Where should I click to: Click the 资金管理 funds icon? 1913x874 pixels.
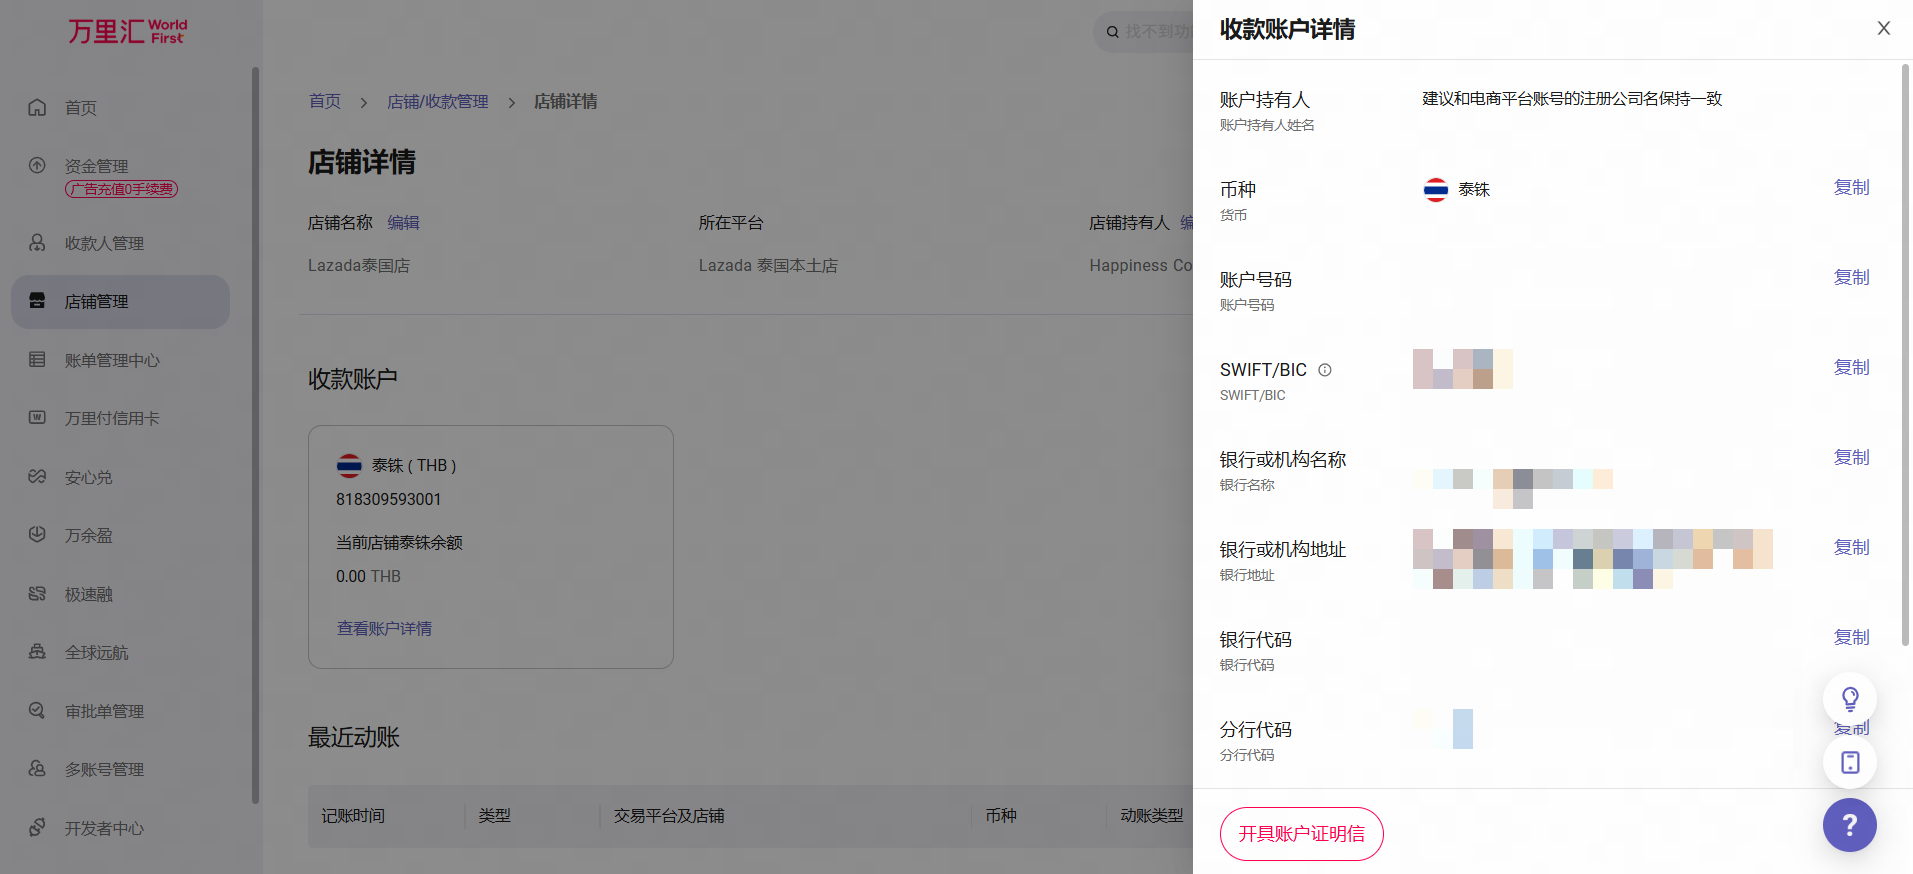(37, 165)
